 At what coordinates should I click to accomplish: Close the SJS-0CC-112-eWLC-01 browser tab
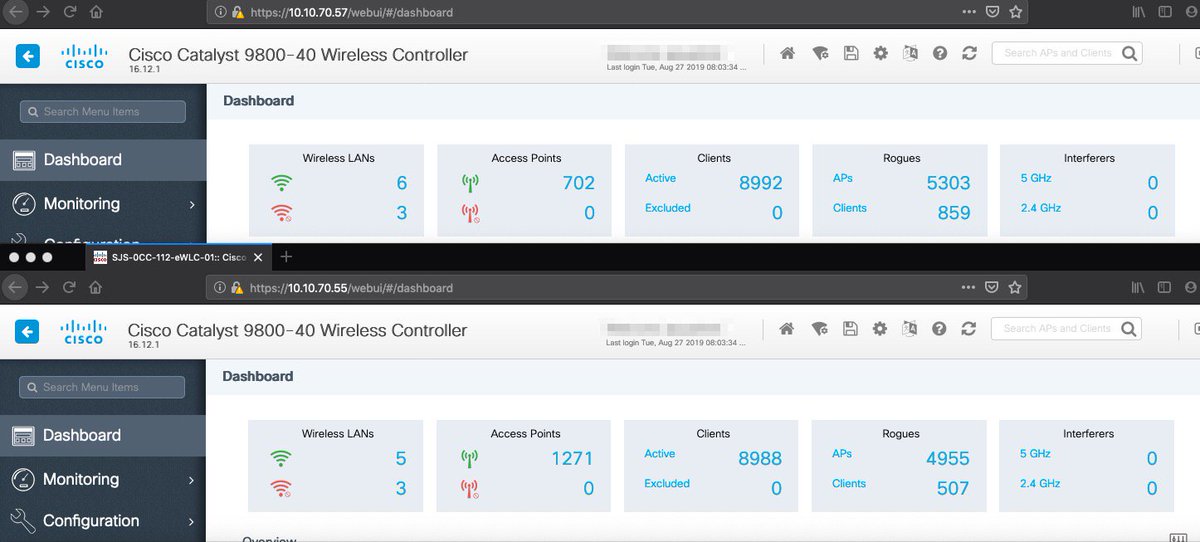[258, 258]
